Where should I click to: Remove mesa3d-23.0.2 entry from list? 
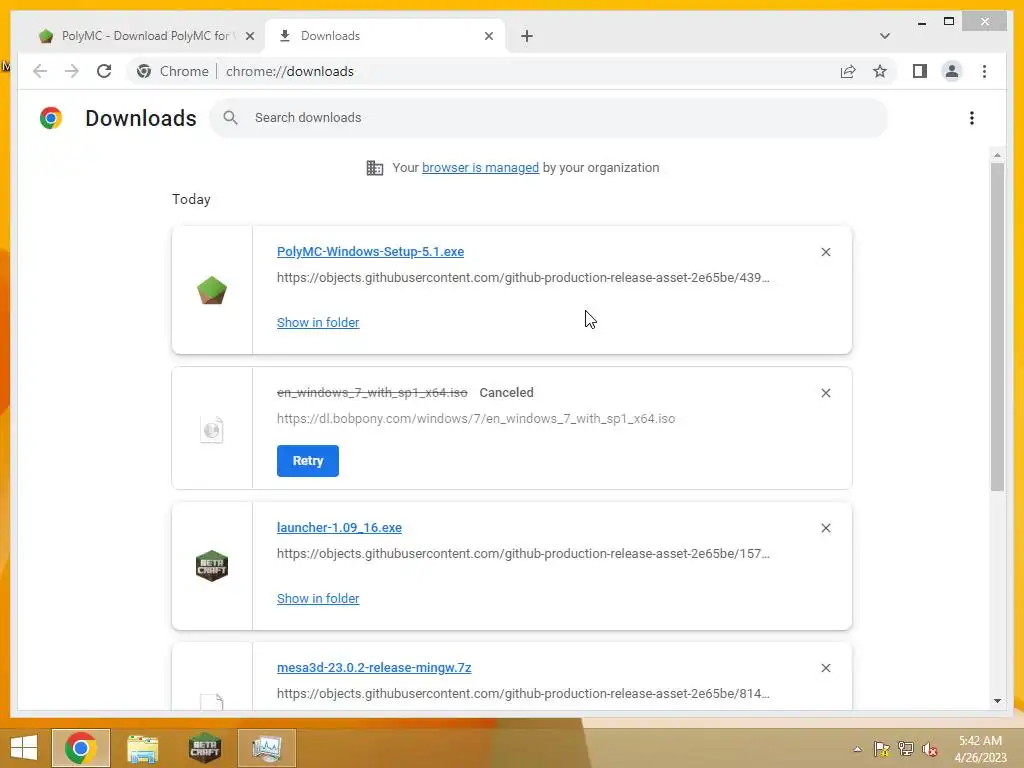click(x=825, y=668)
